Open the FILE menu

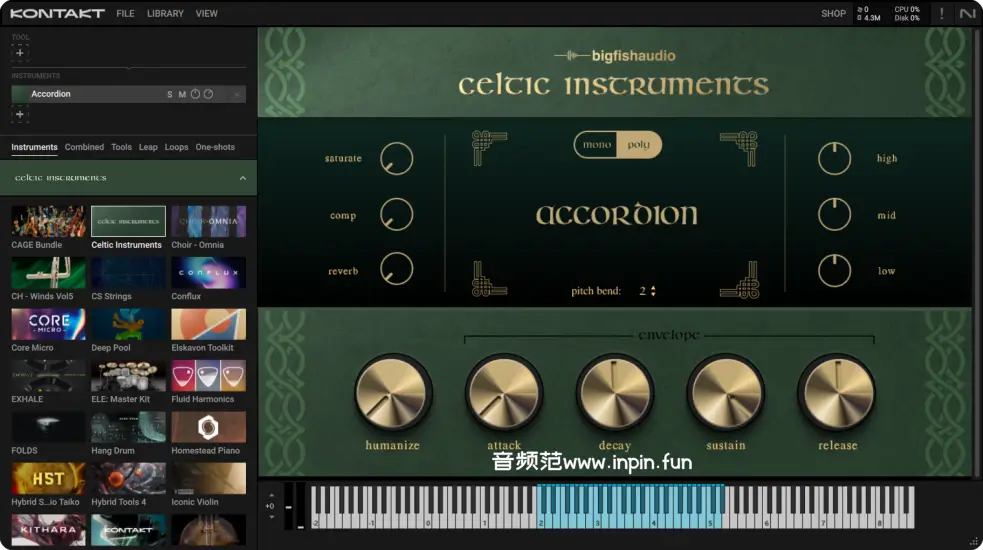point(125,13)
